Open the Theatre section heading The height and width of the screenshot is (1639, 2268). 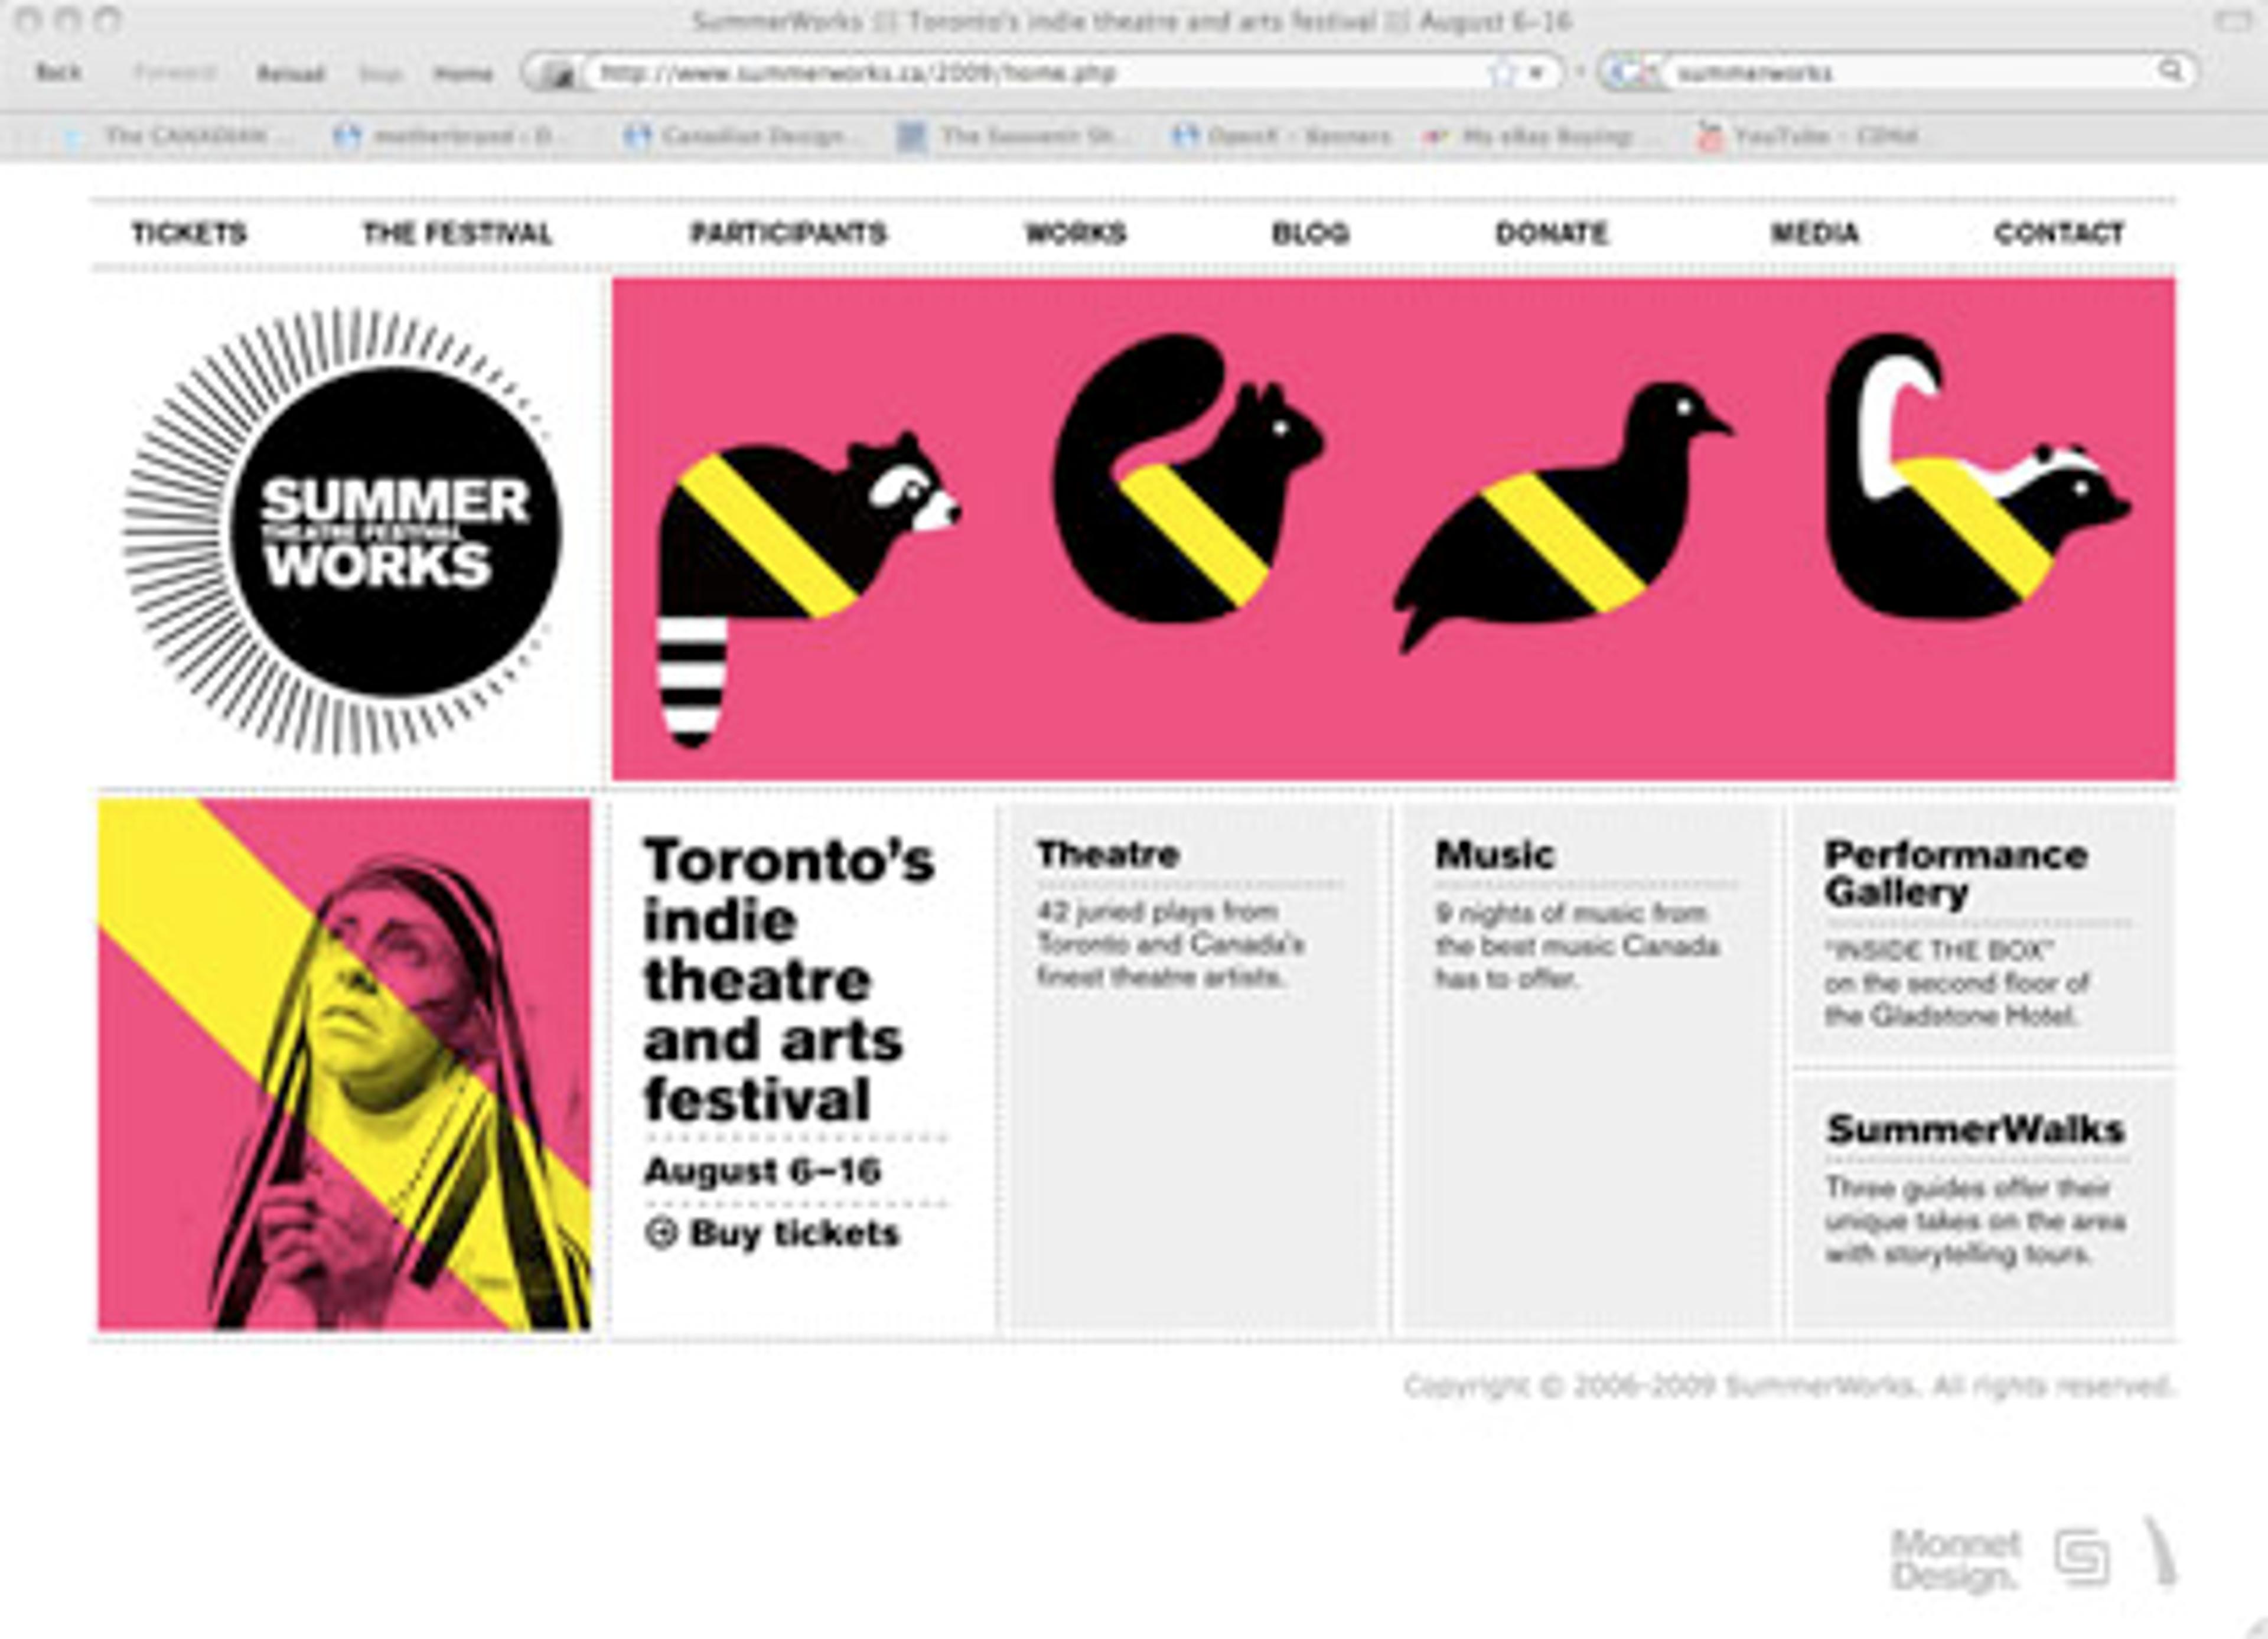[1108, 855]
